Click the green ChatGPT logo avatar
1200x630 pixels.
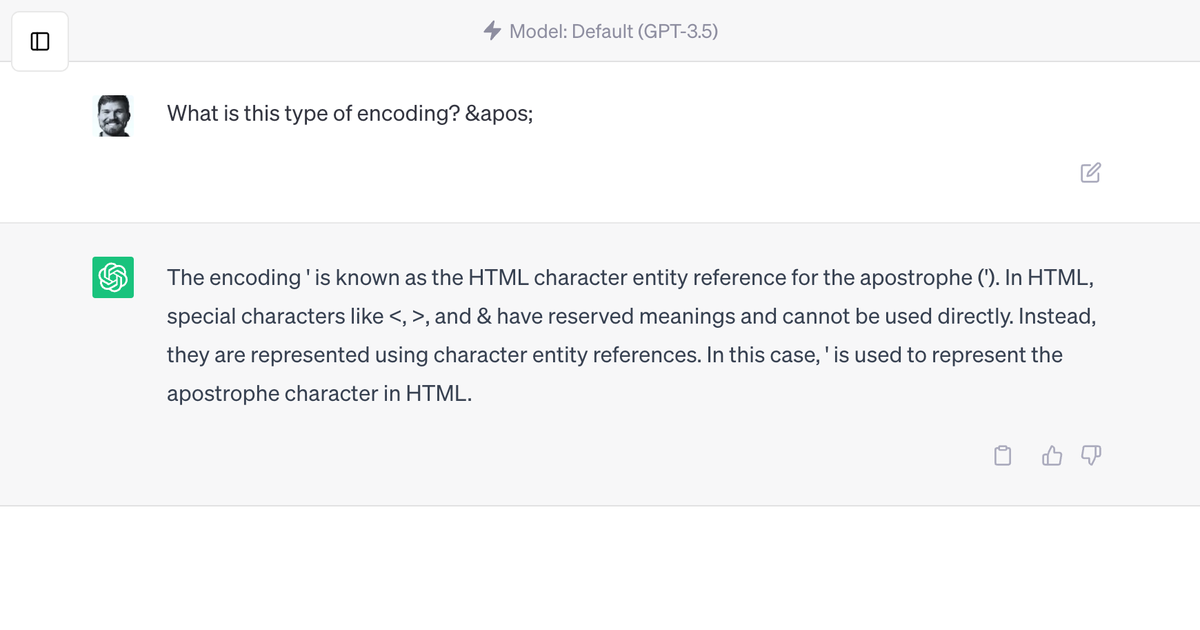click(x=113, y=277)
